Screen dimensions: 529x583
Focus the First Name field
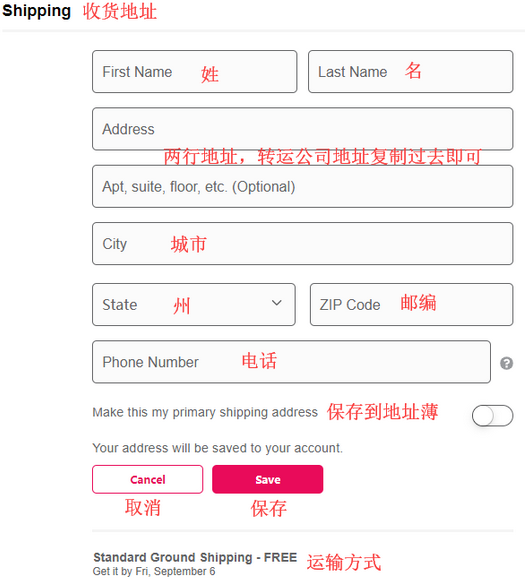point(195,71)
